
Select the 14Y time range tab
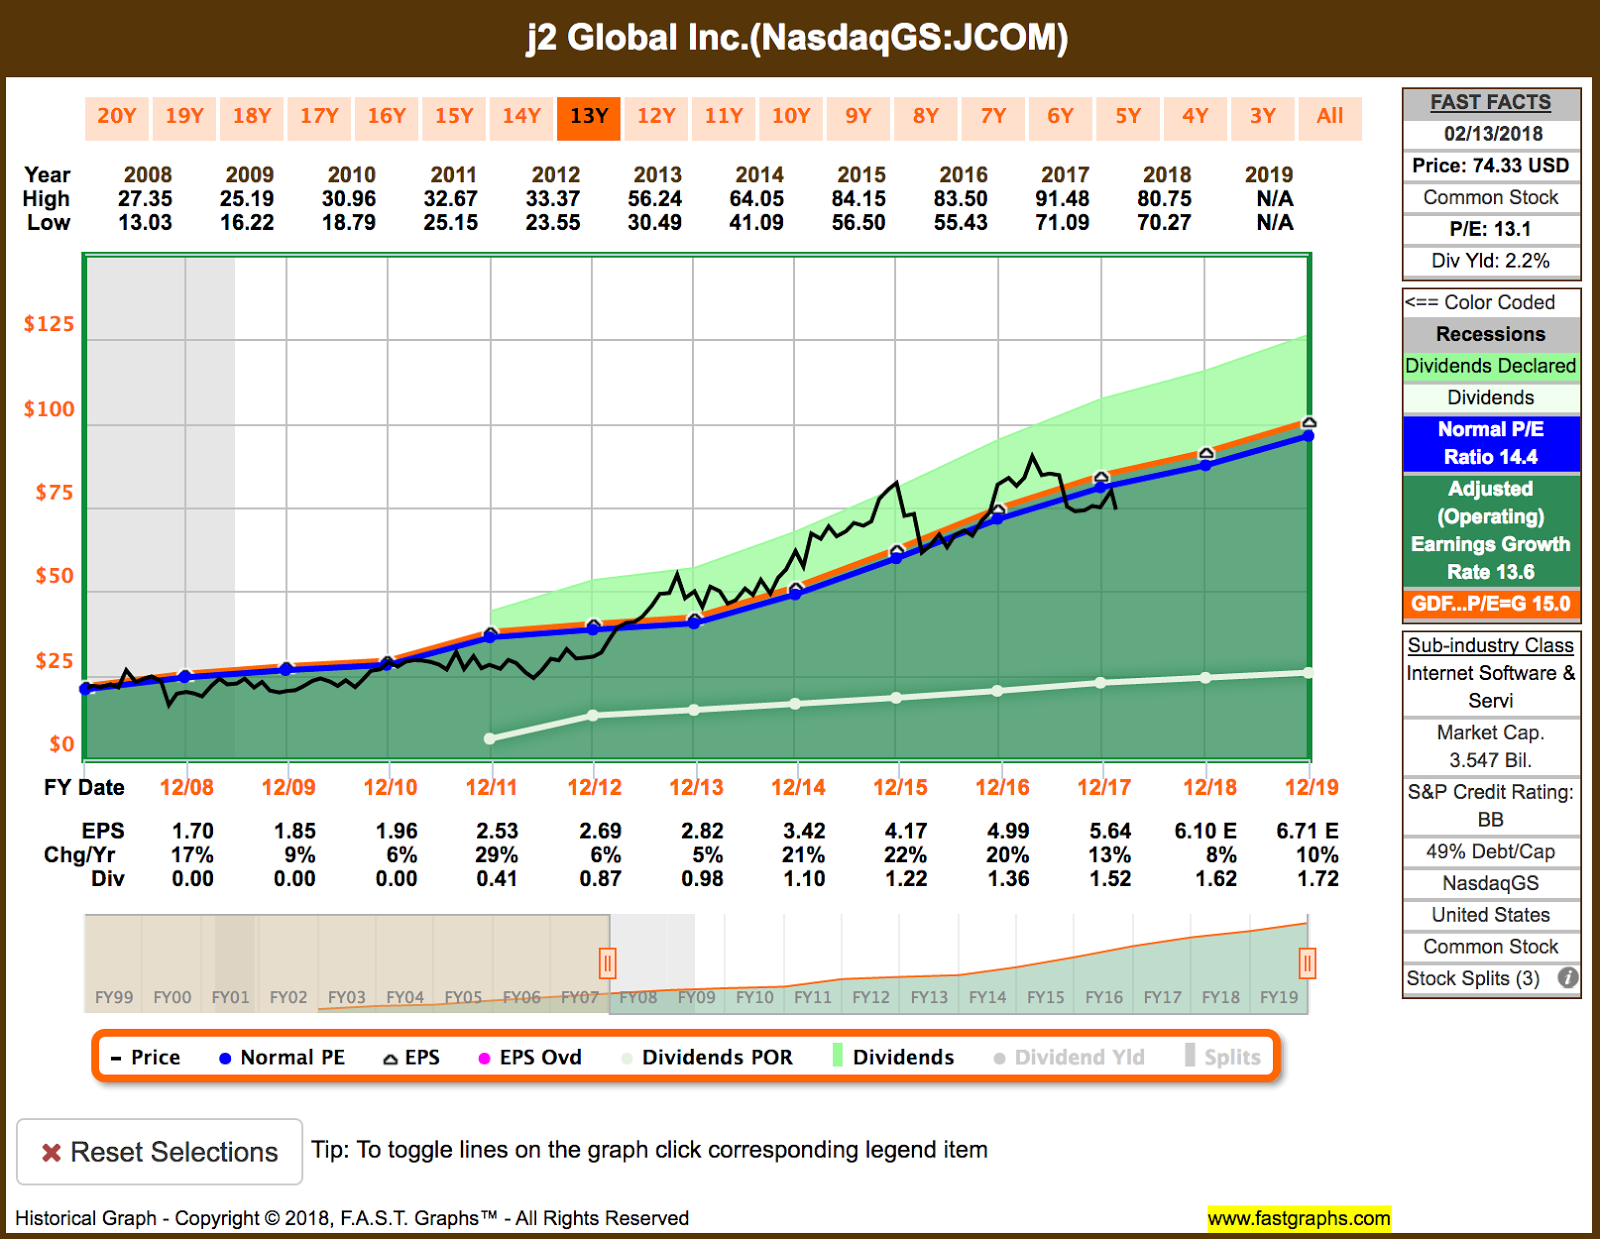point(521,117)
